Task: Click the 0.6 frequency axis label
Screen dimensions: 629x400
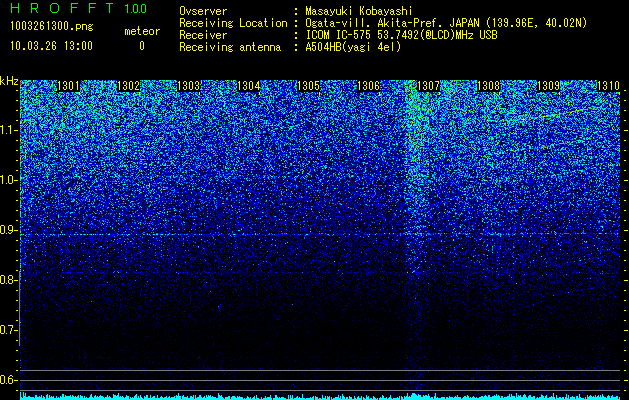Action: click(8, 380)
